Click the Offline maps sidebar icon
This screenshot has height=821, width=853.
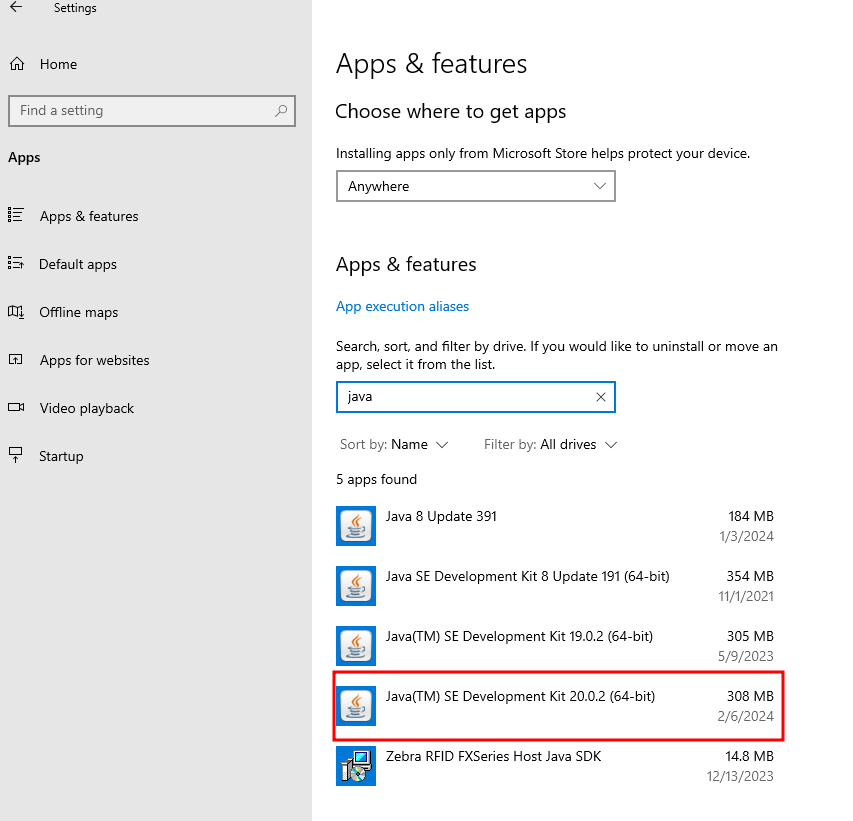tap(16, 312)
